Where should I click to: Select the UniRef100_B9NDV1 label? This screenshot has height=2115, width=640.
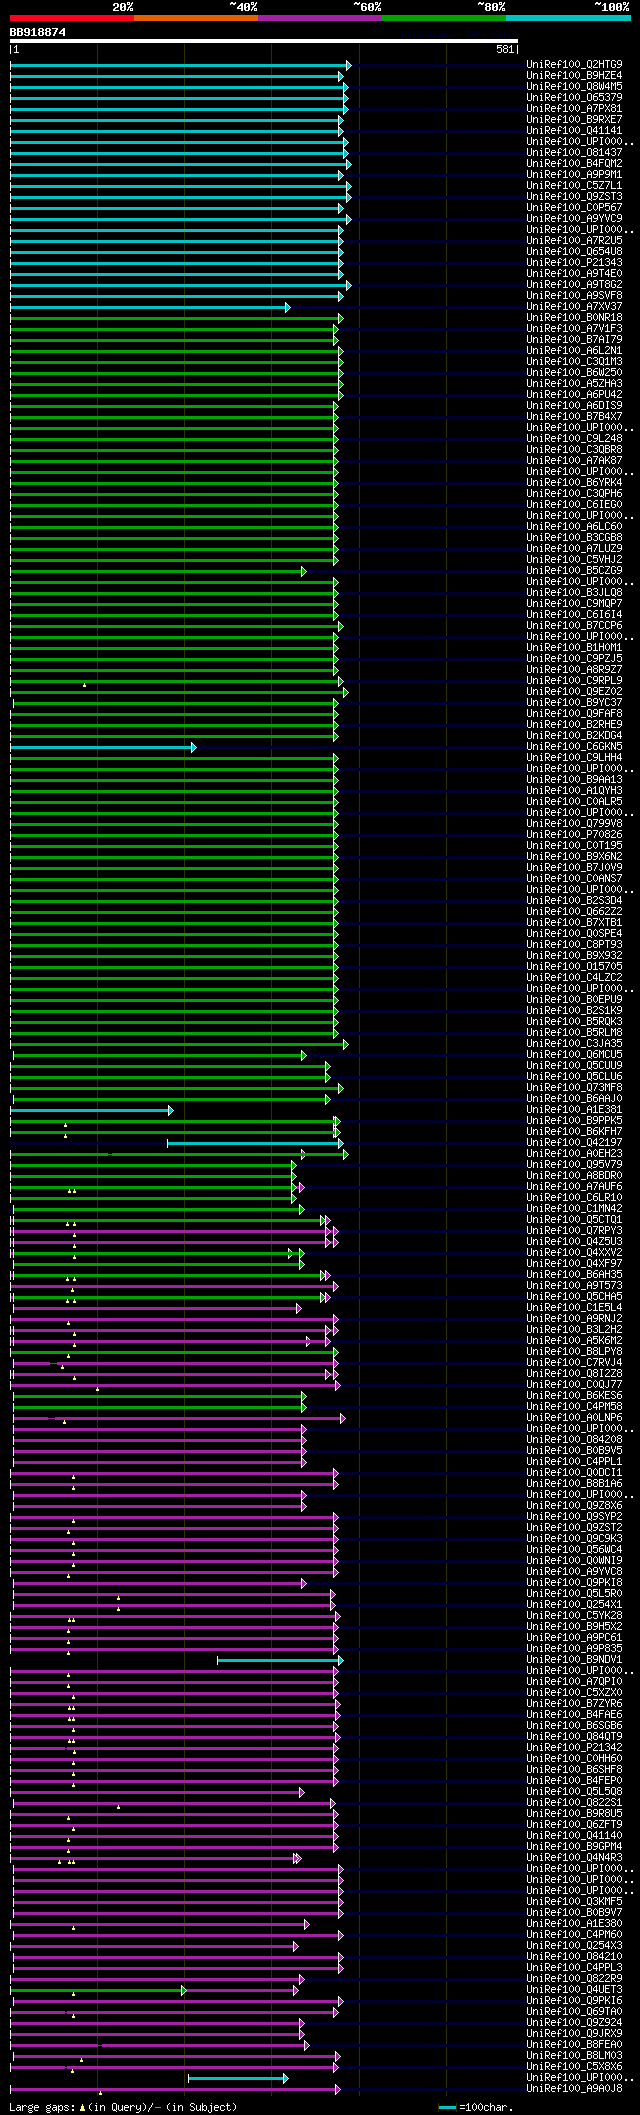point(574,1659)
